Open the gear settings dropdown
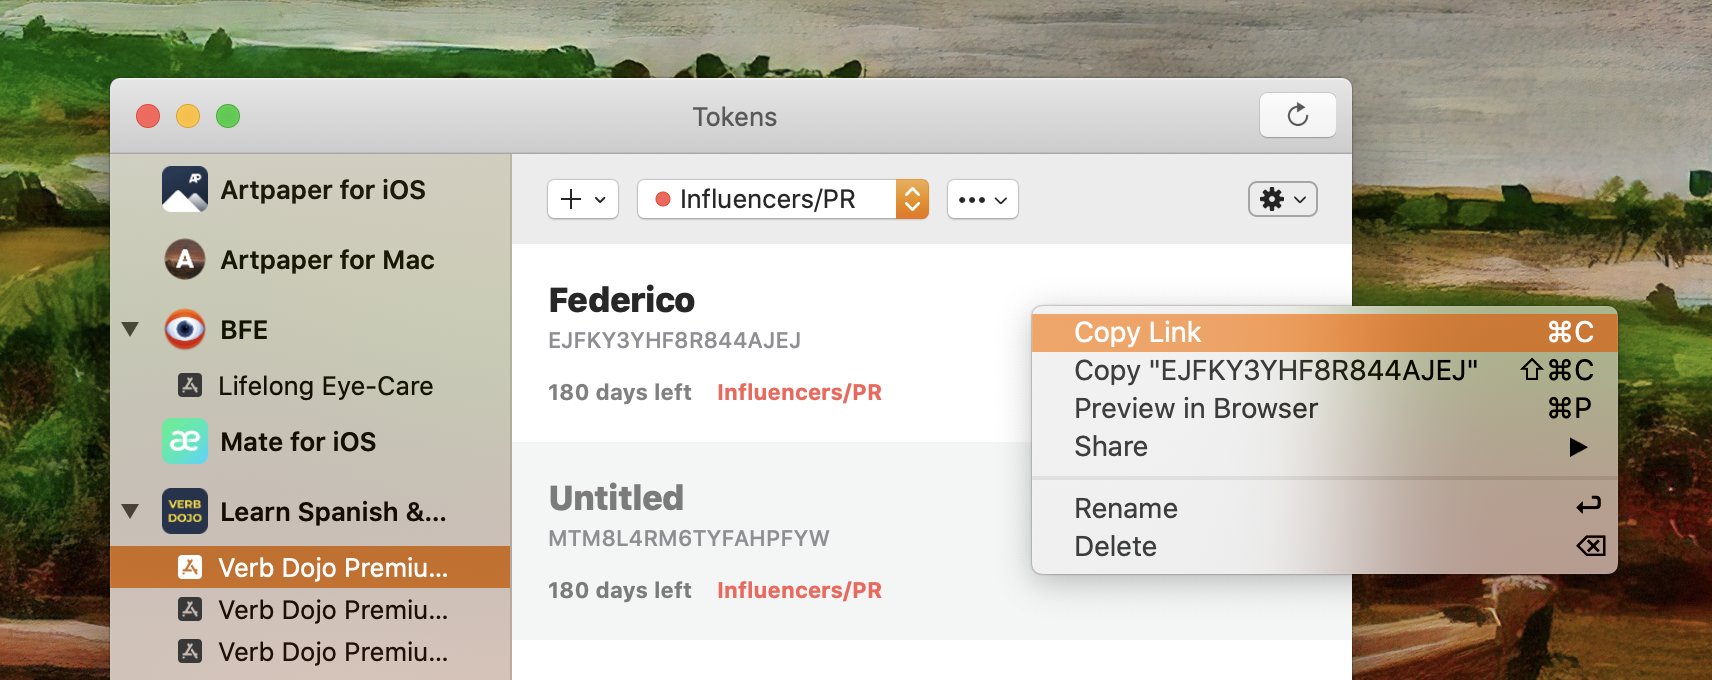This screenshot has height=680, width=1712. click(x=1282, y=199)
